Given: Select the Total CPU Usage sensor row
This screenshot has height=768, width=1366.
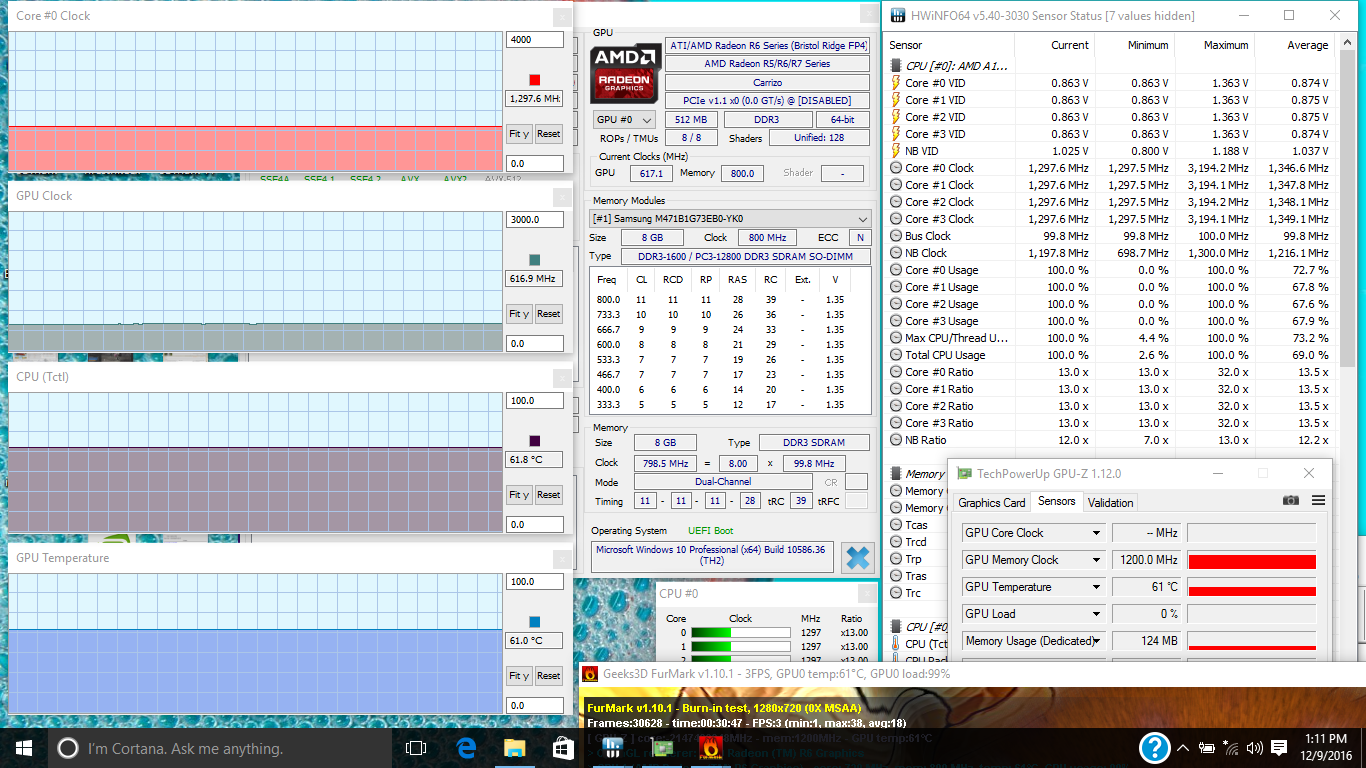Looking at the screenshot, I should pos(1111,355).
